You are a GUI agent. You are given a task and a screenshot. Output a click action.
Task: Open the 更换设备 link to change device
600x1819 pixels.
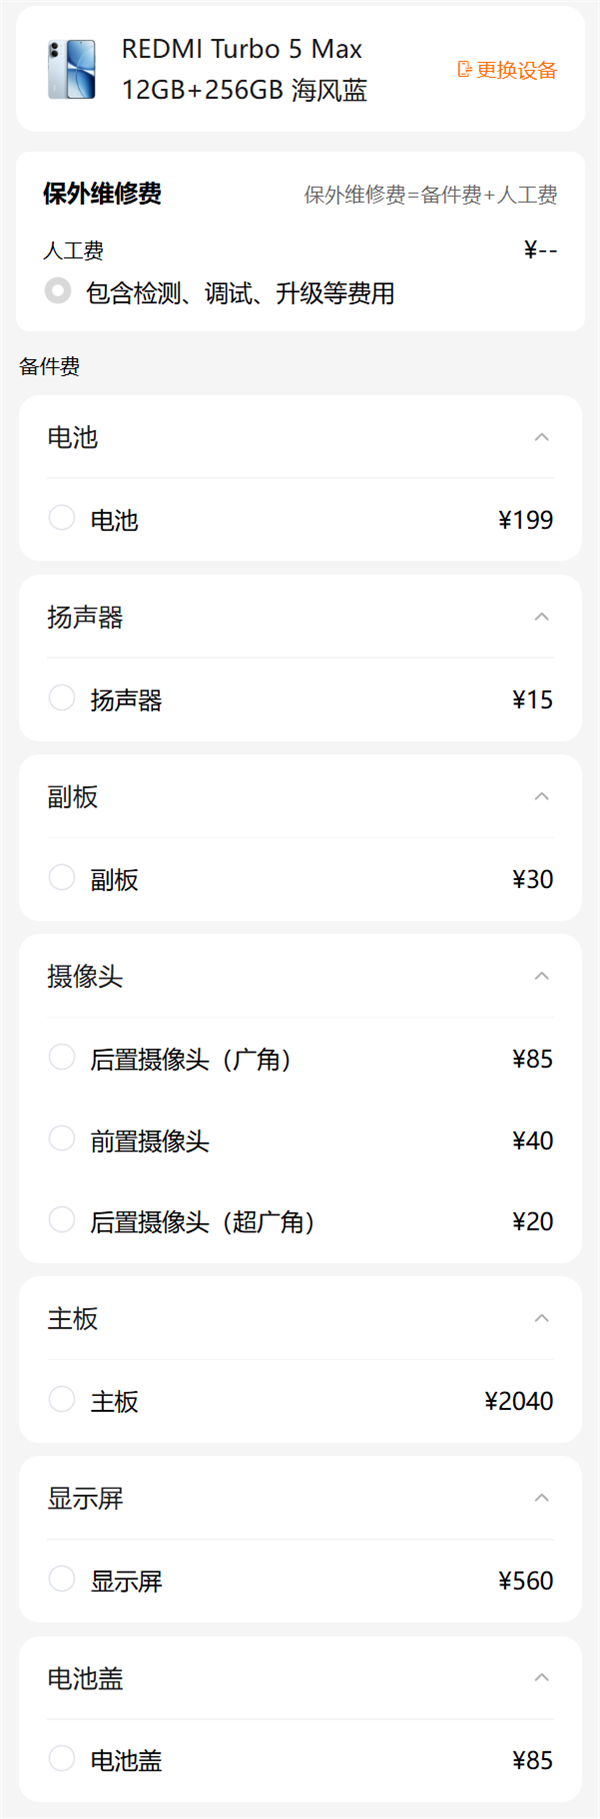(515, 71)
